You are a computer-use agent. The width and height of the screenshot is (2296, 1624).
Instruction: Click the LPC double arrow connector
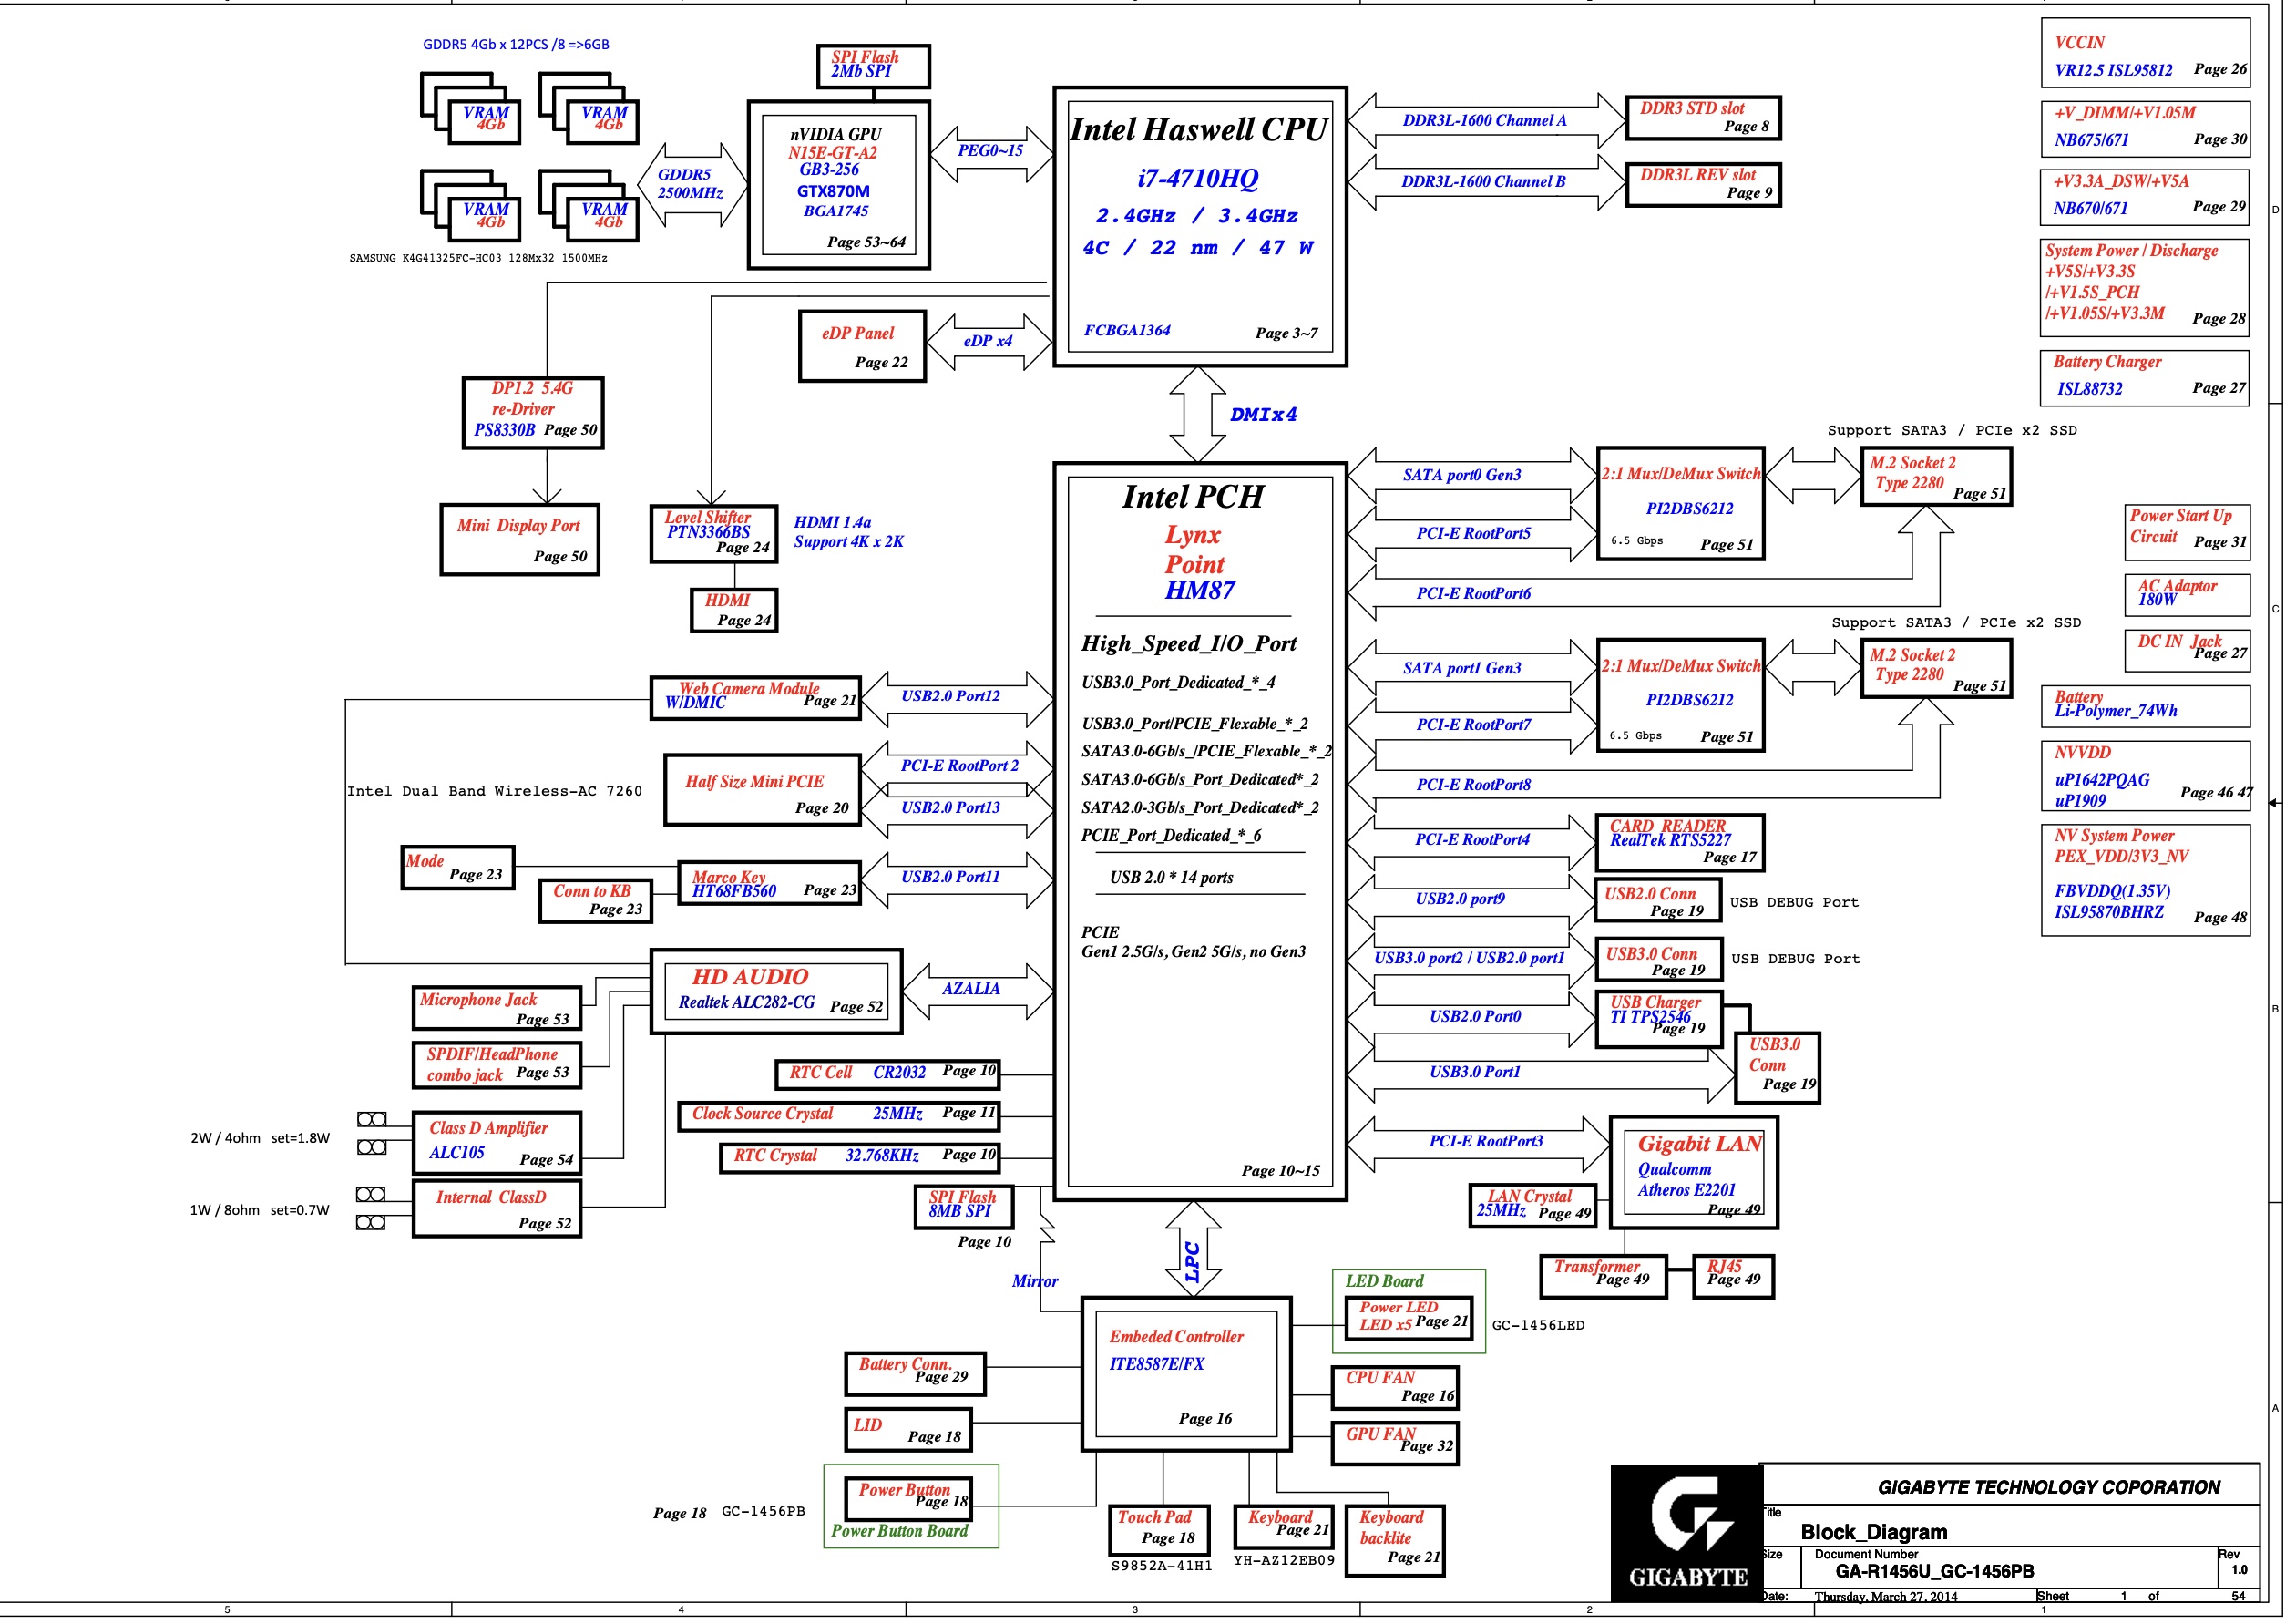tap(1193, 1249)
